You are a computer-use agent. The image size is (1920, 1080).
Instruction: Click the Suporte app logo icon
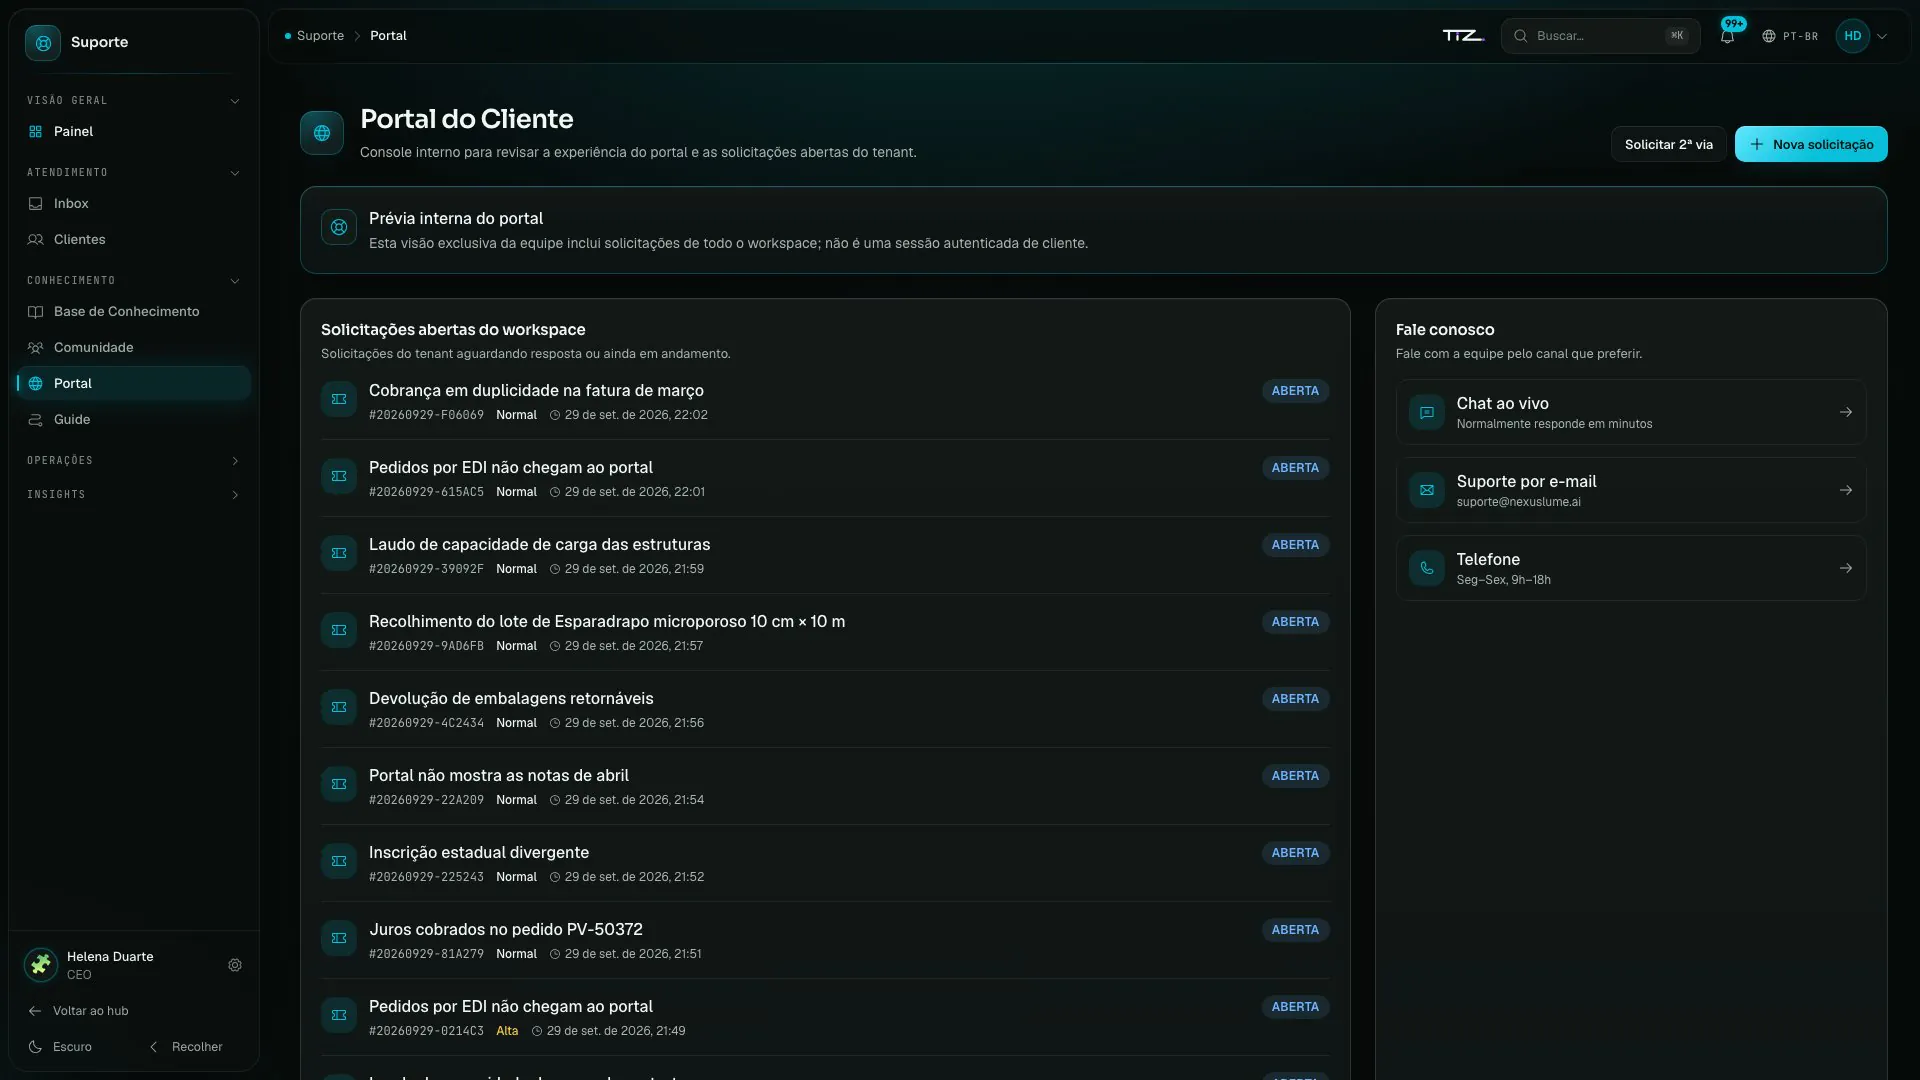click(x=43, y=42)
